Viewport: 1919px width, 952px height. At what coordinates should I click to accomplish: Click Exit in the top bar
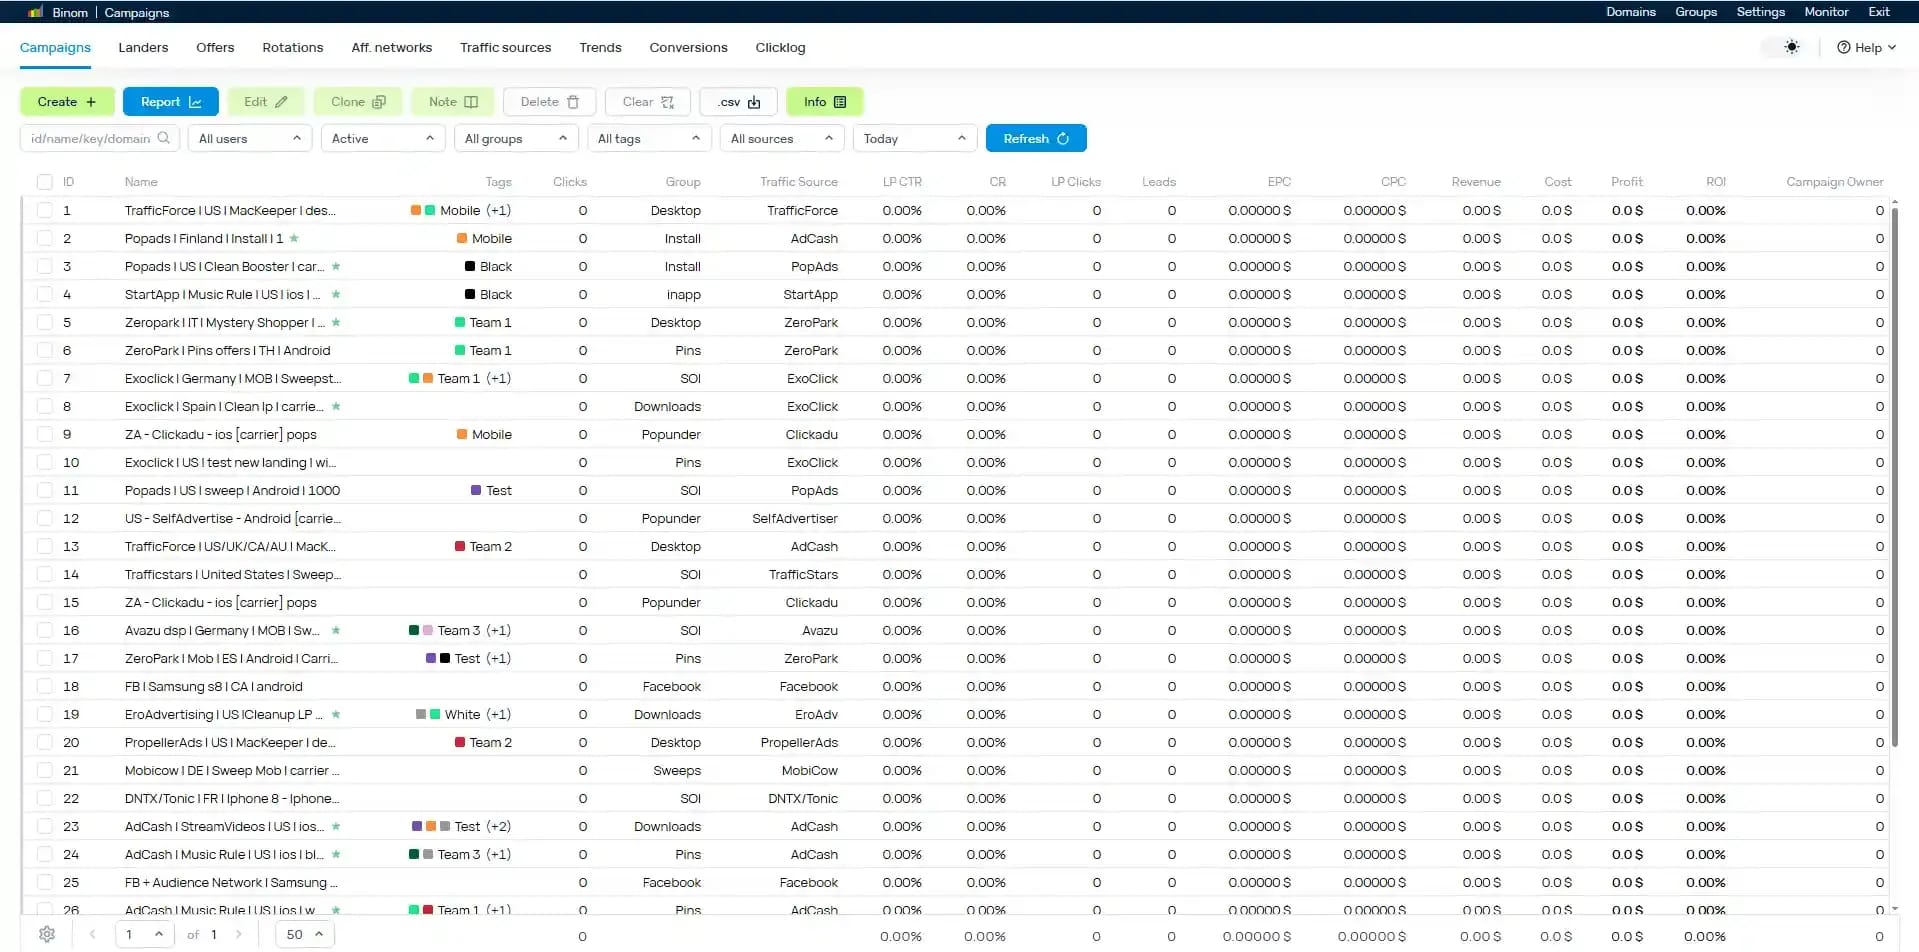(1879, 12)
